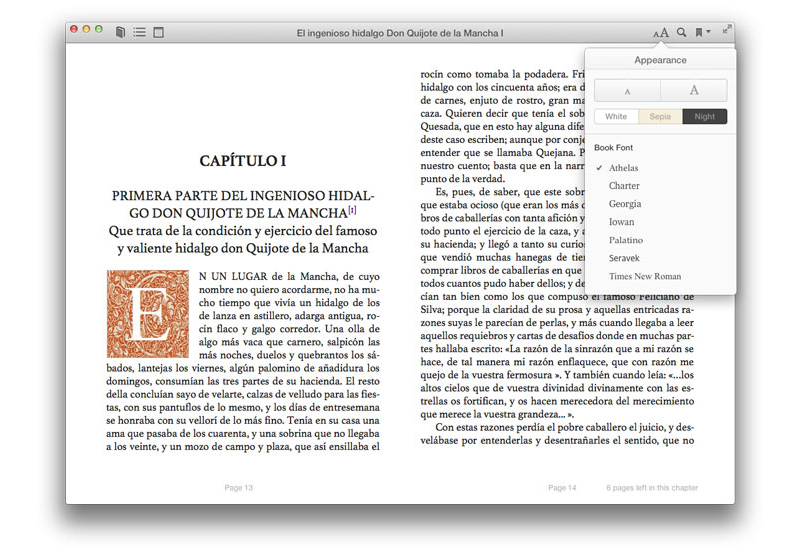Select the White theme
Image resolution: width=800 pixels, height=553 pixels.
[x=616, y=116]
